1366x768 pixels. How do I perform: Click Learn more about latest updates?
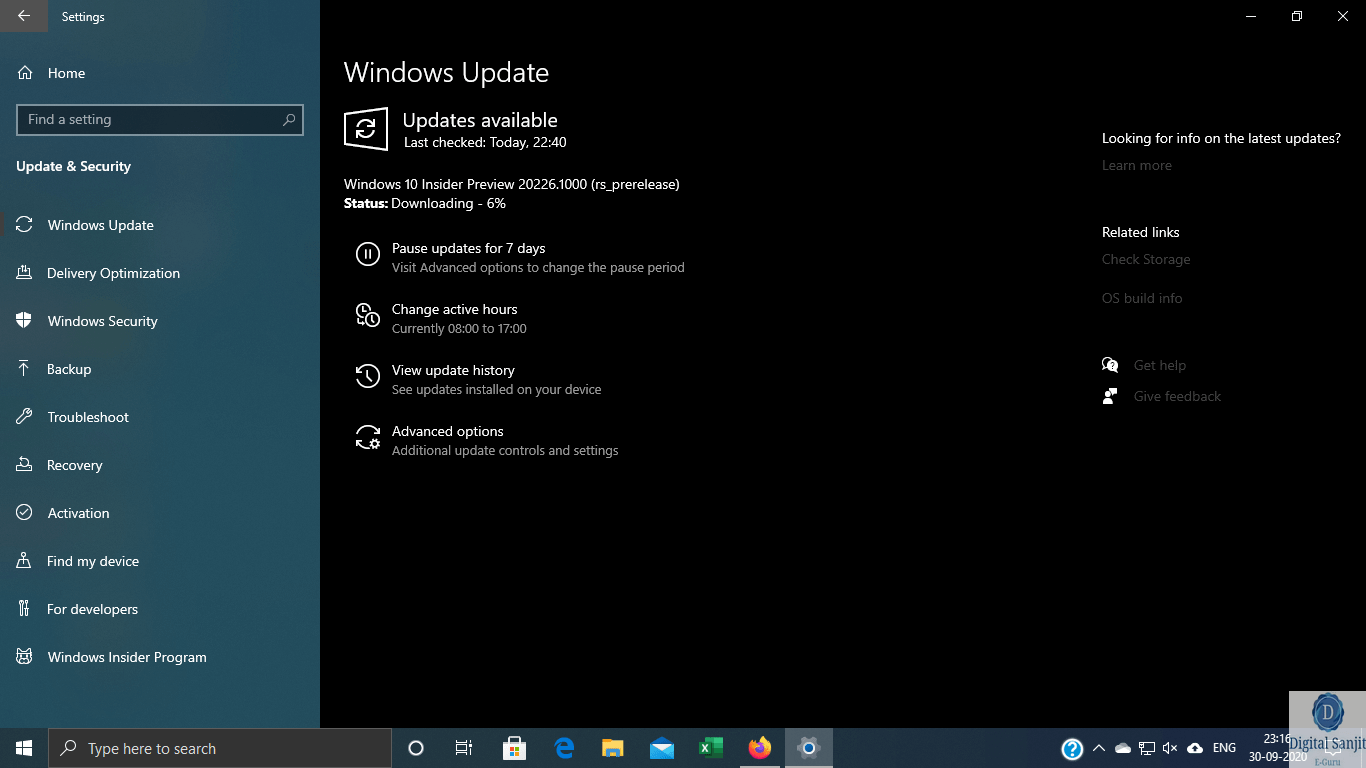click(1137, 165)
